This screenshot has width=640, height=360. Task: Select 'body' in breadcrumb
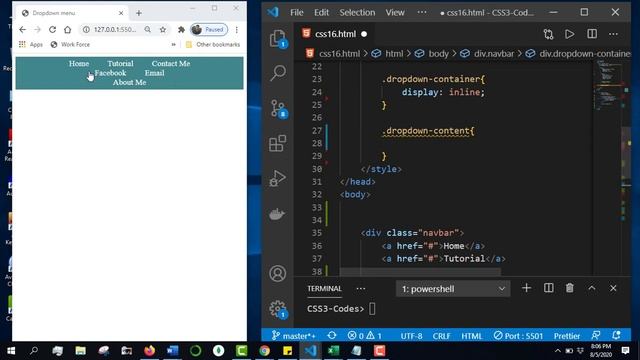pos(438,53)
